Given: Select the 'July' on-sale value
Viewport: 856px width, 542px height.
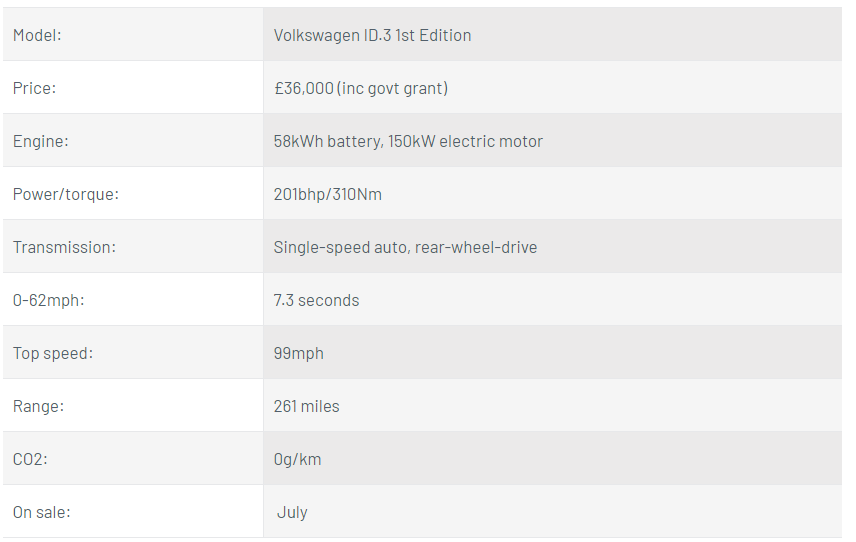Looking at the screenshot, I should (x=292, y=513).
